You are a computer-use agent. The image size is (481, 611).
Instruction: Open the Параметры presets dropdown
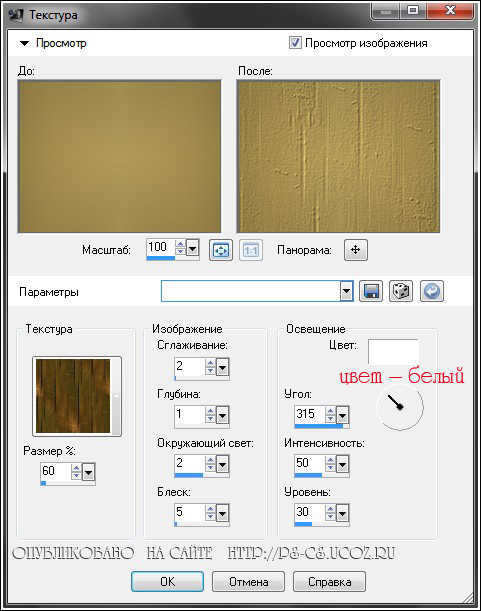click(x=346, y=291)
